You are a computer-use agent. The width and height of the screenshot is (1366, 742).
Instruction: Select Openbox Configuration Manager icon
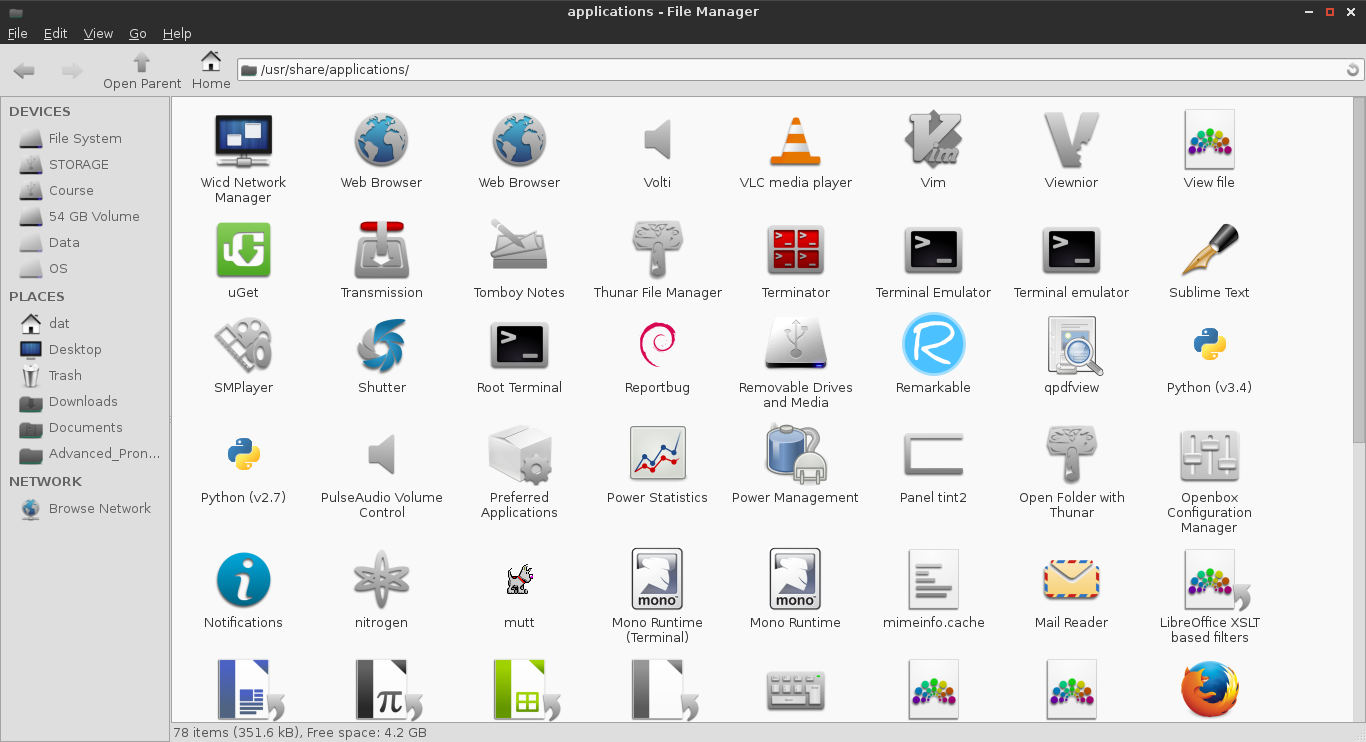(x=1209, y=455)
